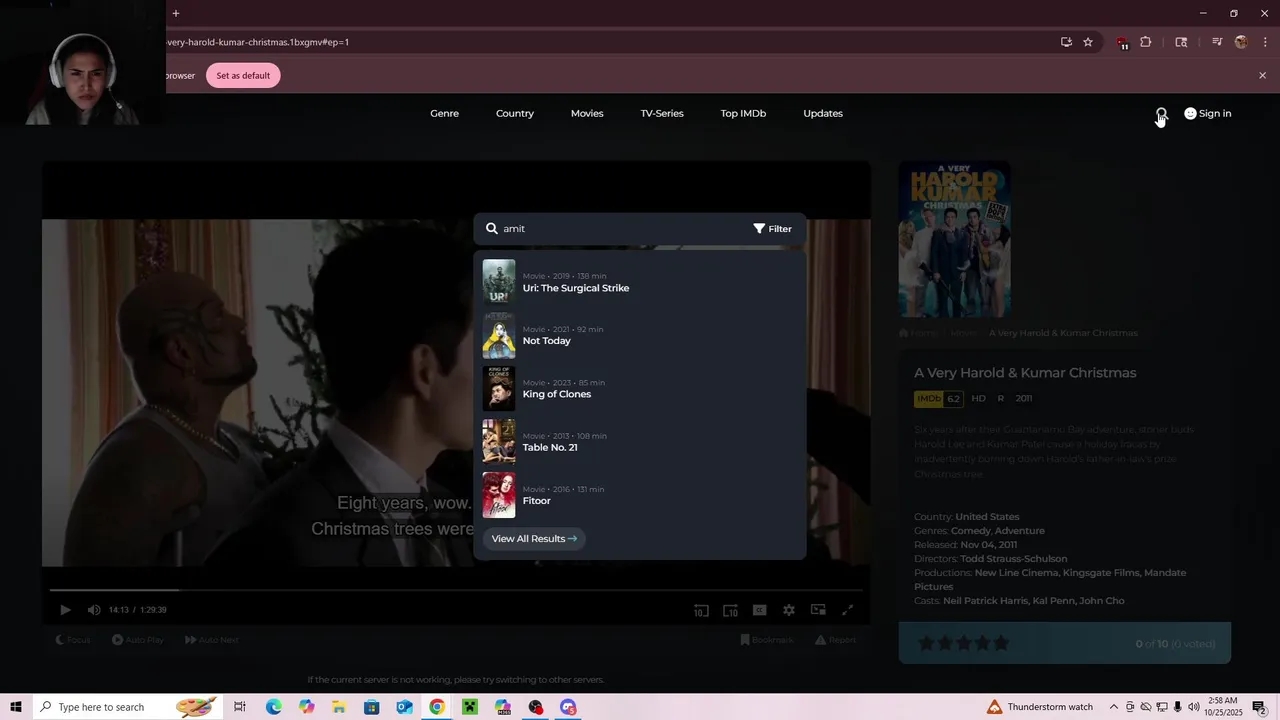This screenshot has width=1280, height=720.
Task: Toggle Auto Play option
Action: [138, 640]
